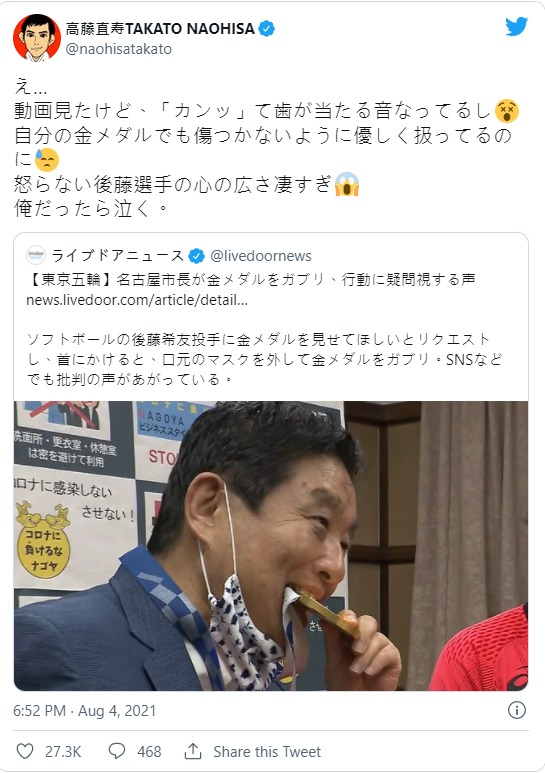
Task: Click the quoted tweet headline 【東京五輪】
Action: point(71,280)
